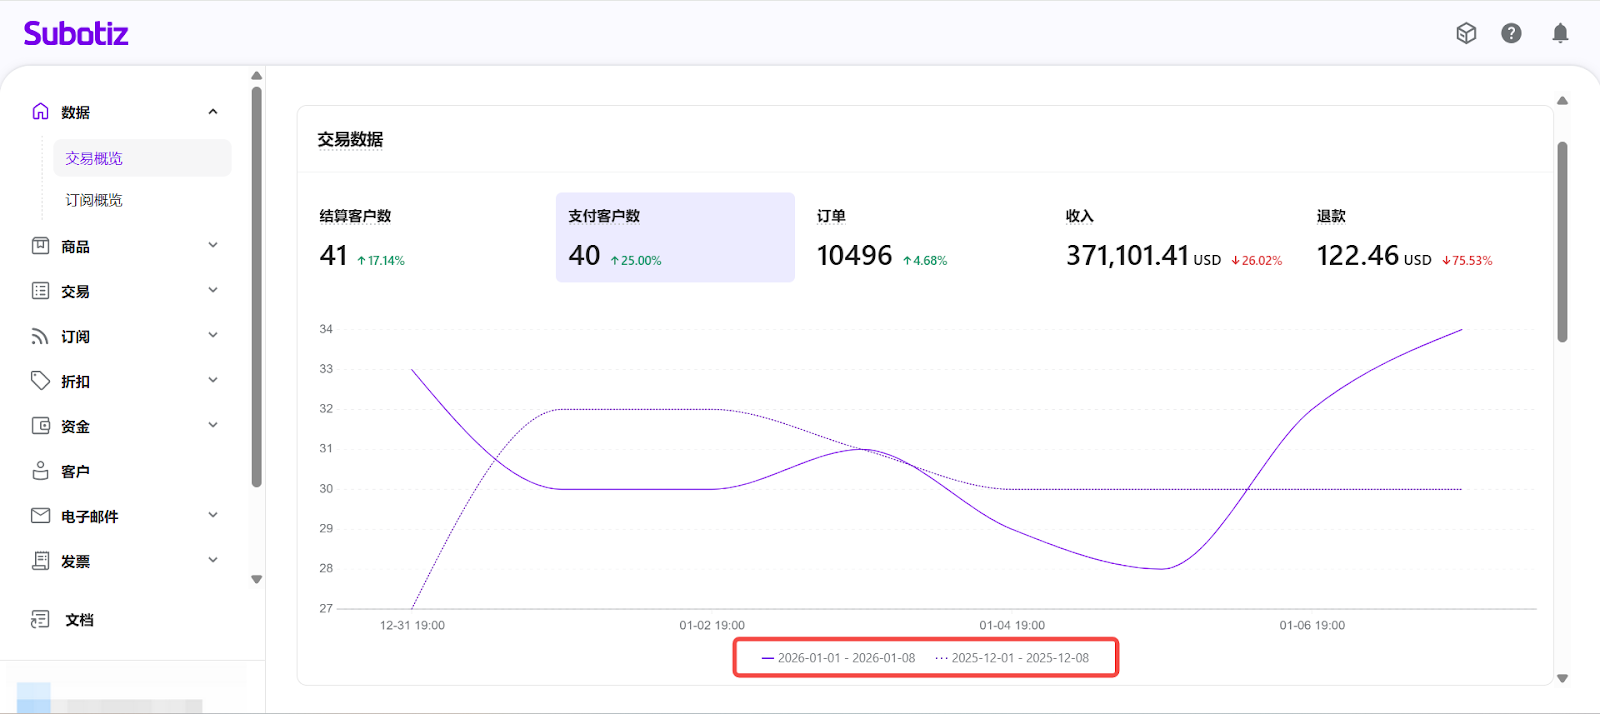
Task: Collapse the 数据 menu chevron
Action: 213,112
